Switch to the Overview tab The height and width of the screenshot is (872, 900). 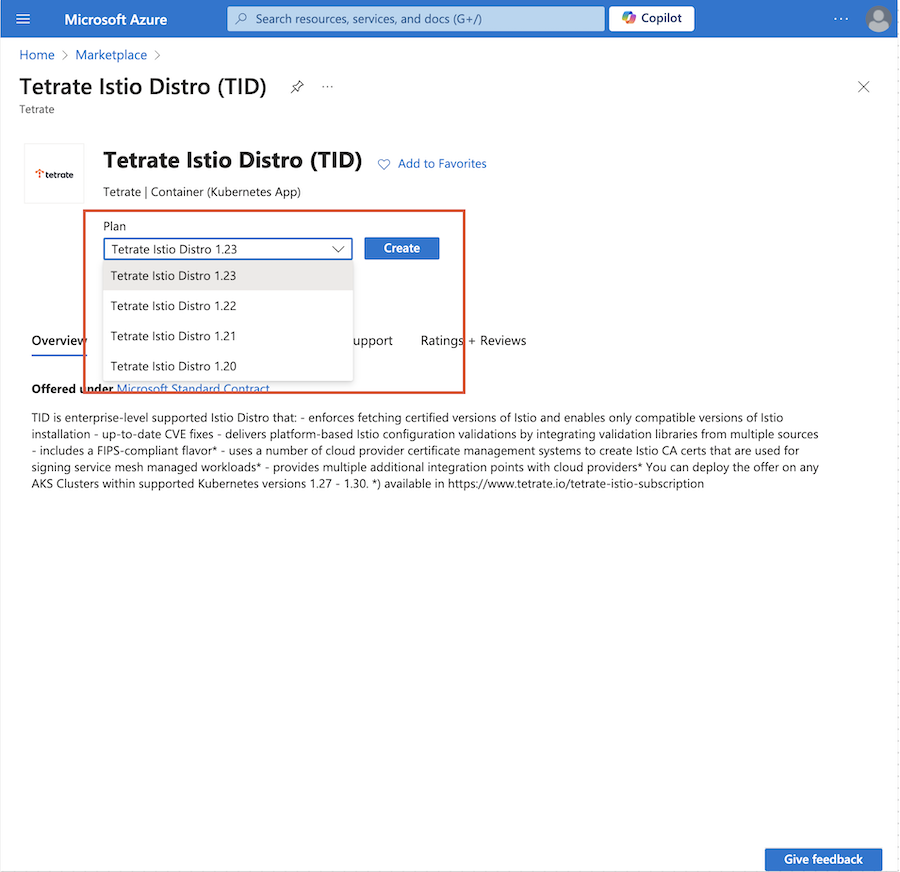click(59, 341)
